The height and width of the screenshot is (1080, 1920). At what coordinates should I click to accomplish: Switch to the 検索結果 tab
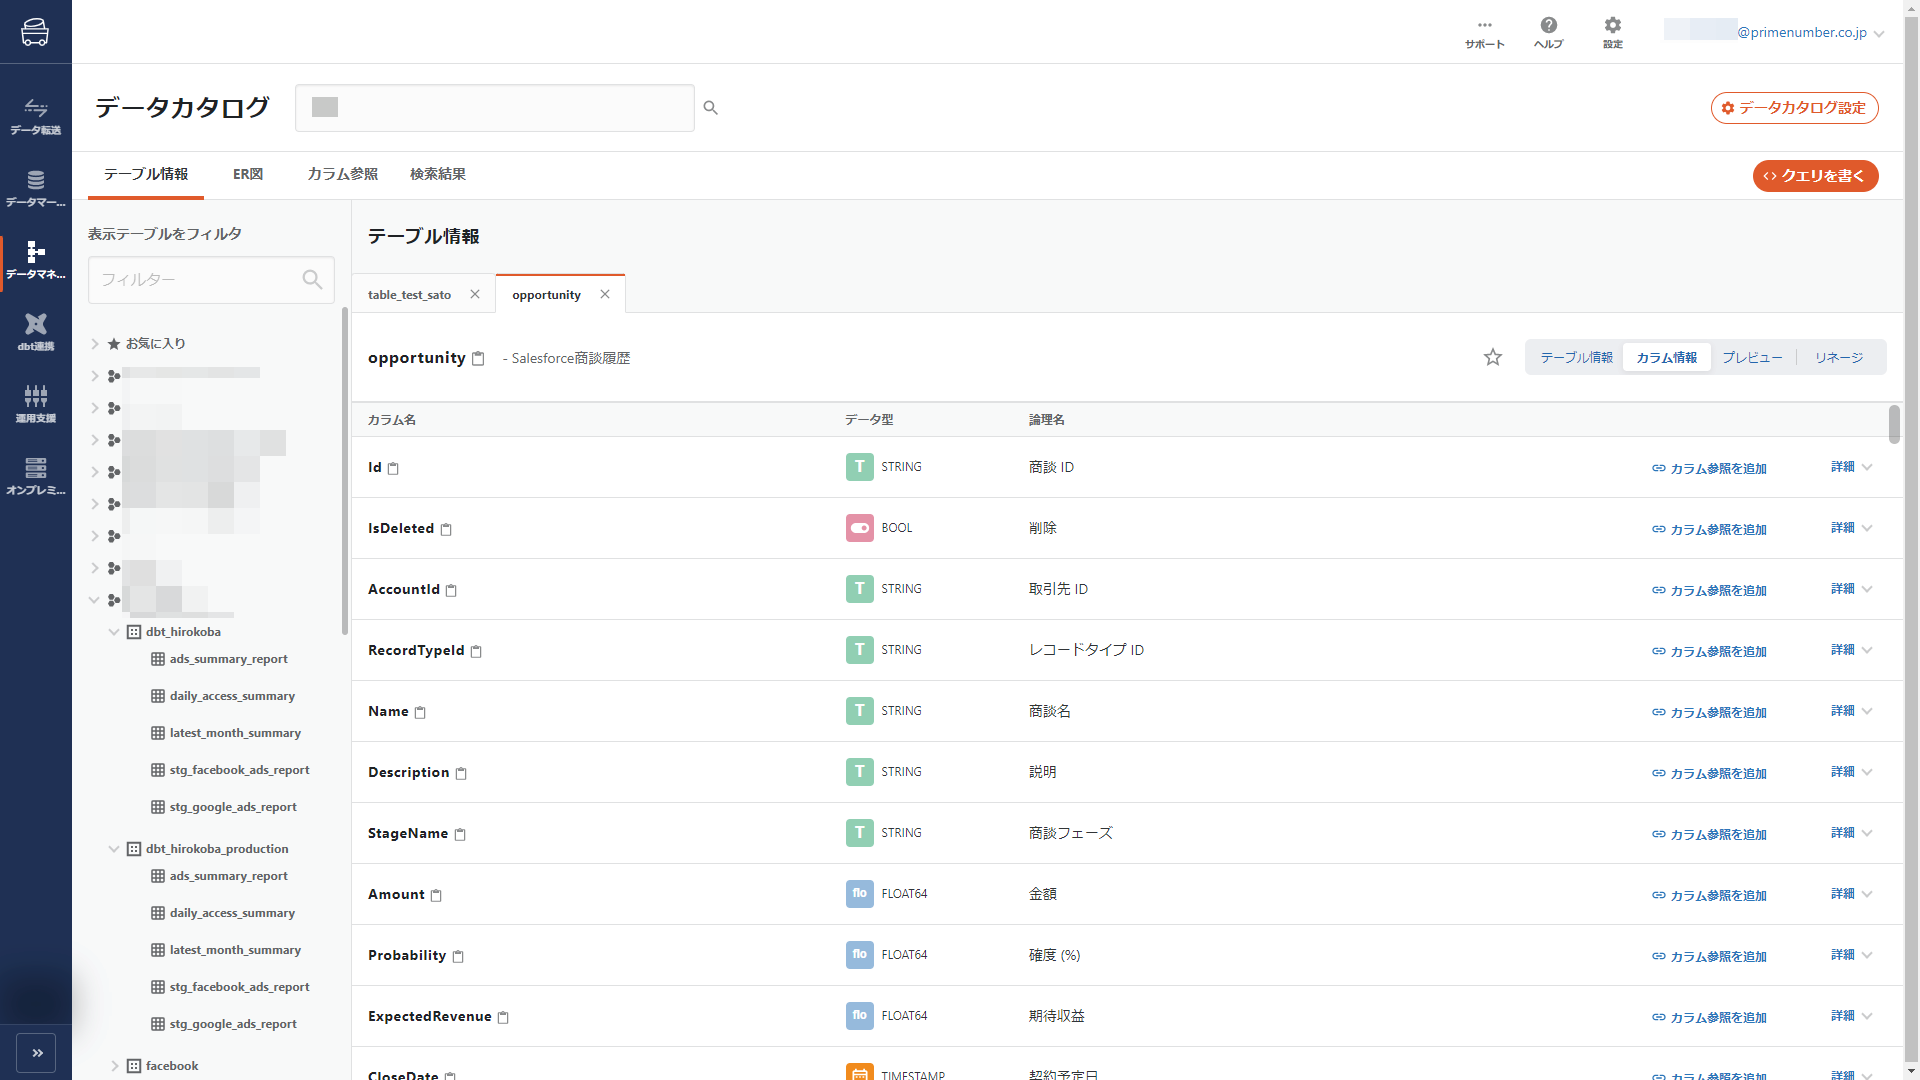[x=438, y=174]
